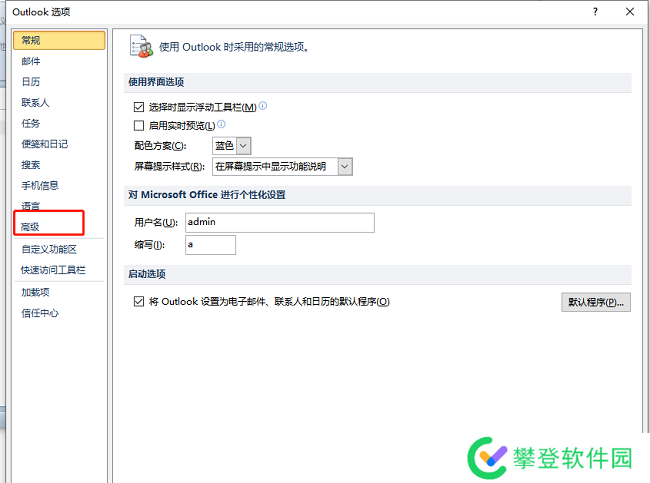The width and height of the screenshot is (650, 483).
Task: Select 高级 in the sidebar
Action: [31, 228]
